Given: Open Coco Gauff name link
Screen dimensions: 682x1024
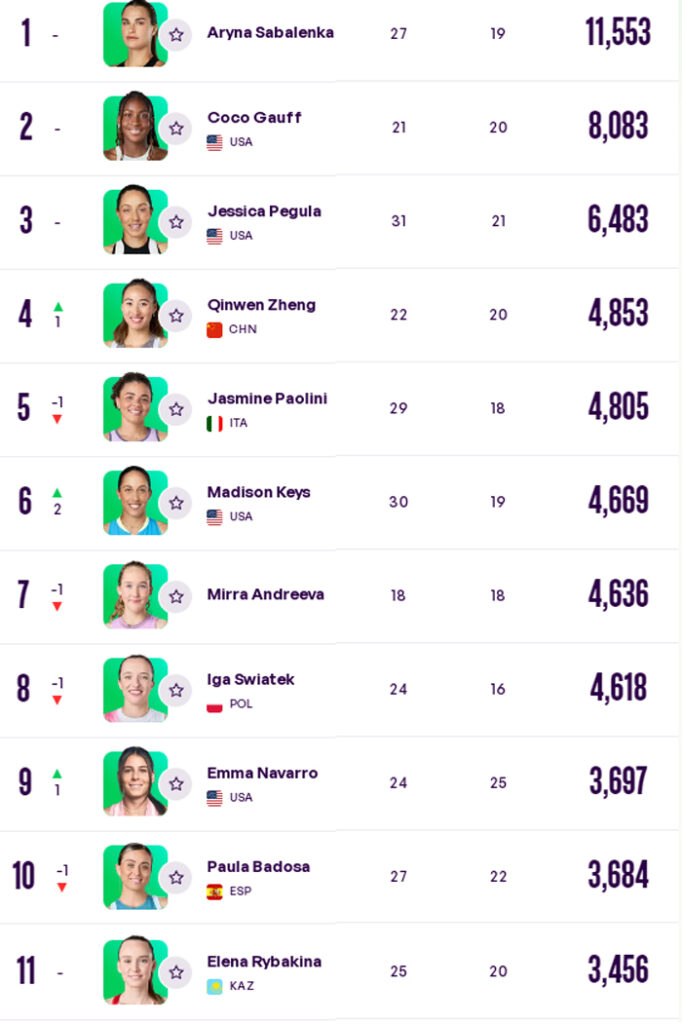Looking at the screenshot, I should point(254,118).
